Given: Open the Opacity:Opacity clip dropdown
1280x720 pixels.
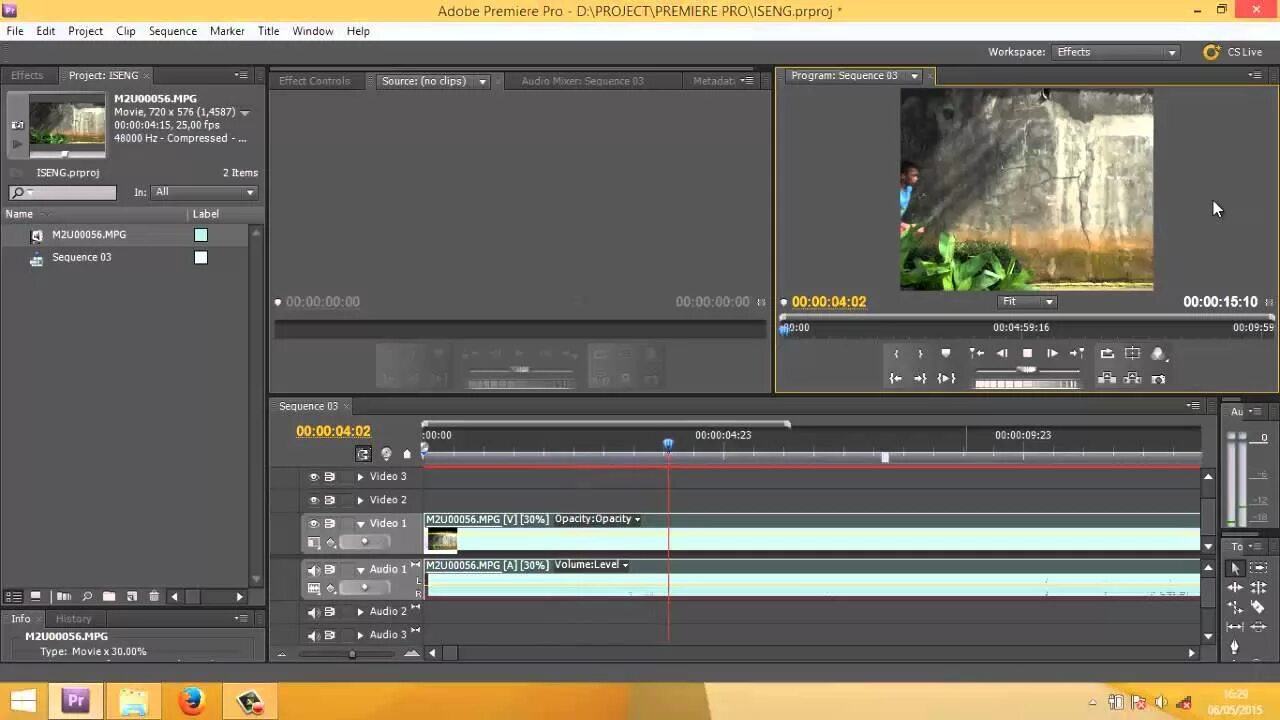Looking at the screenshot, I should coord(637,519).
